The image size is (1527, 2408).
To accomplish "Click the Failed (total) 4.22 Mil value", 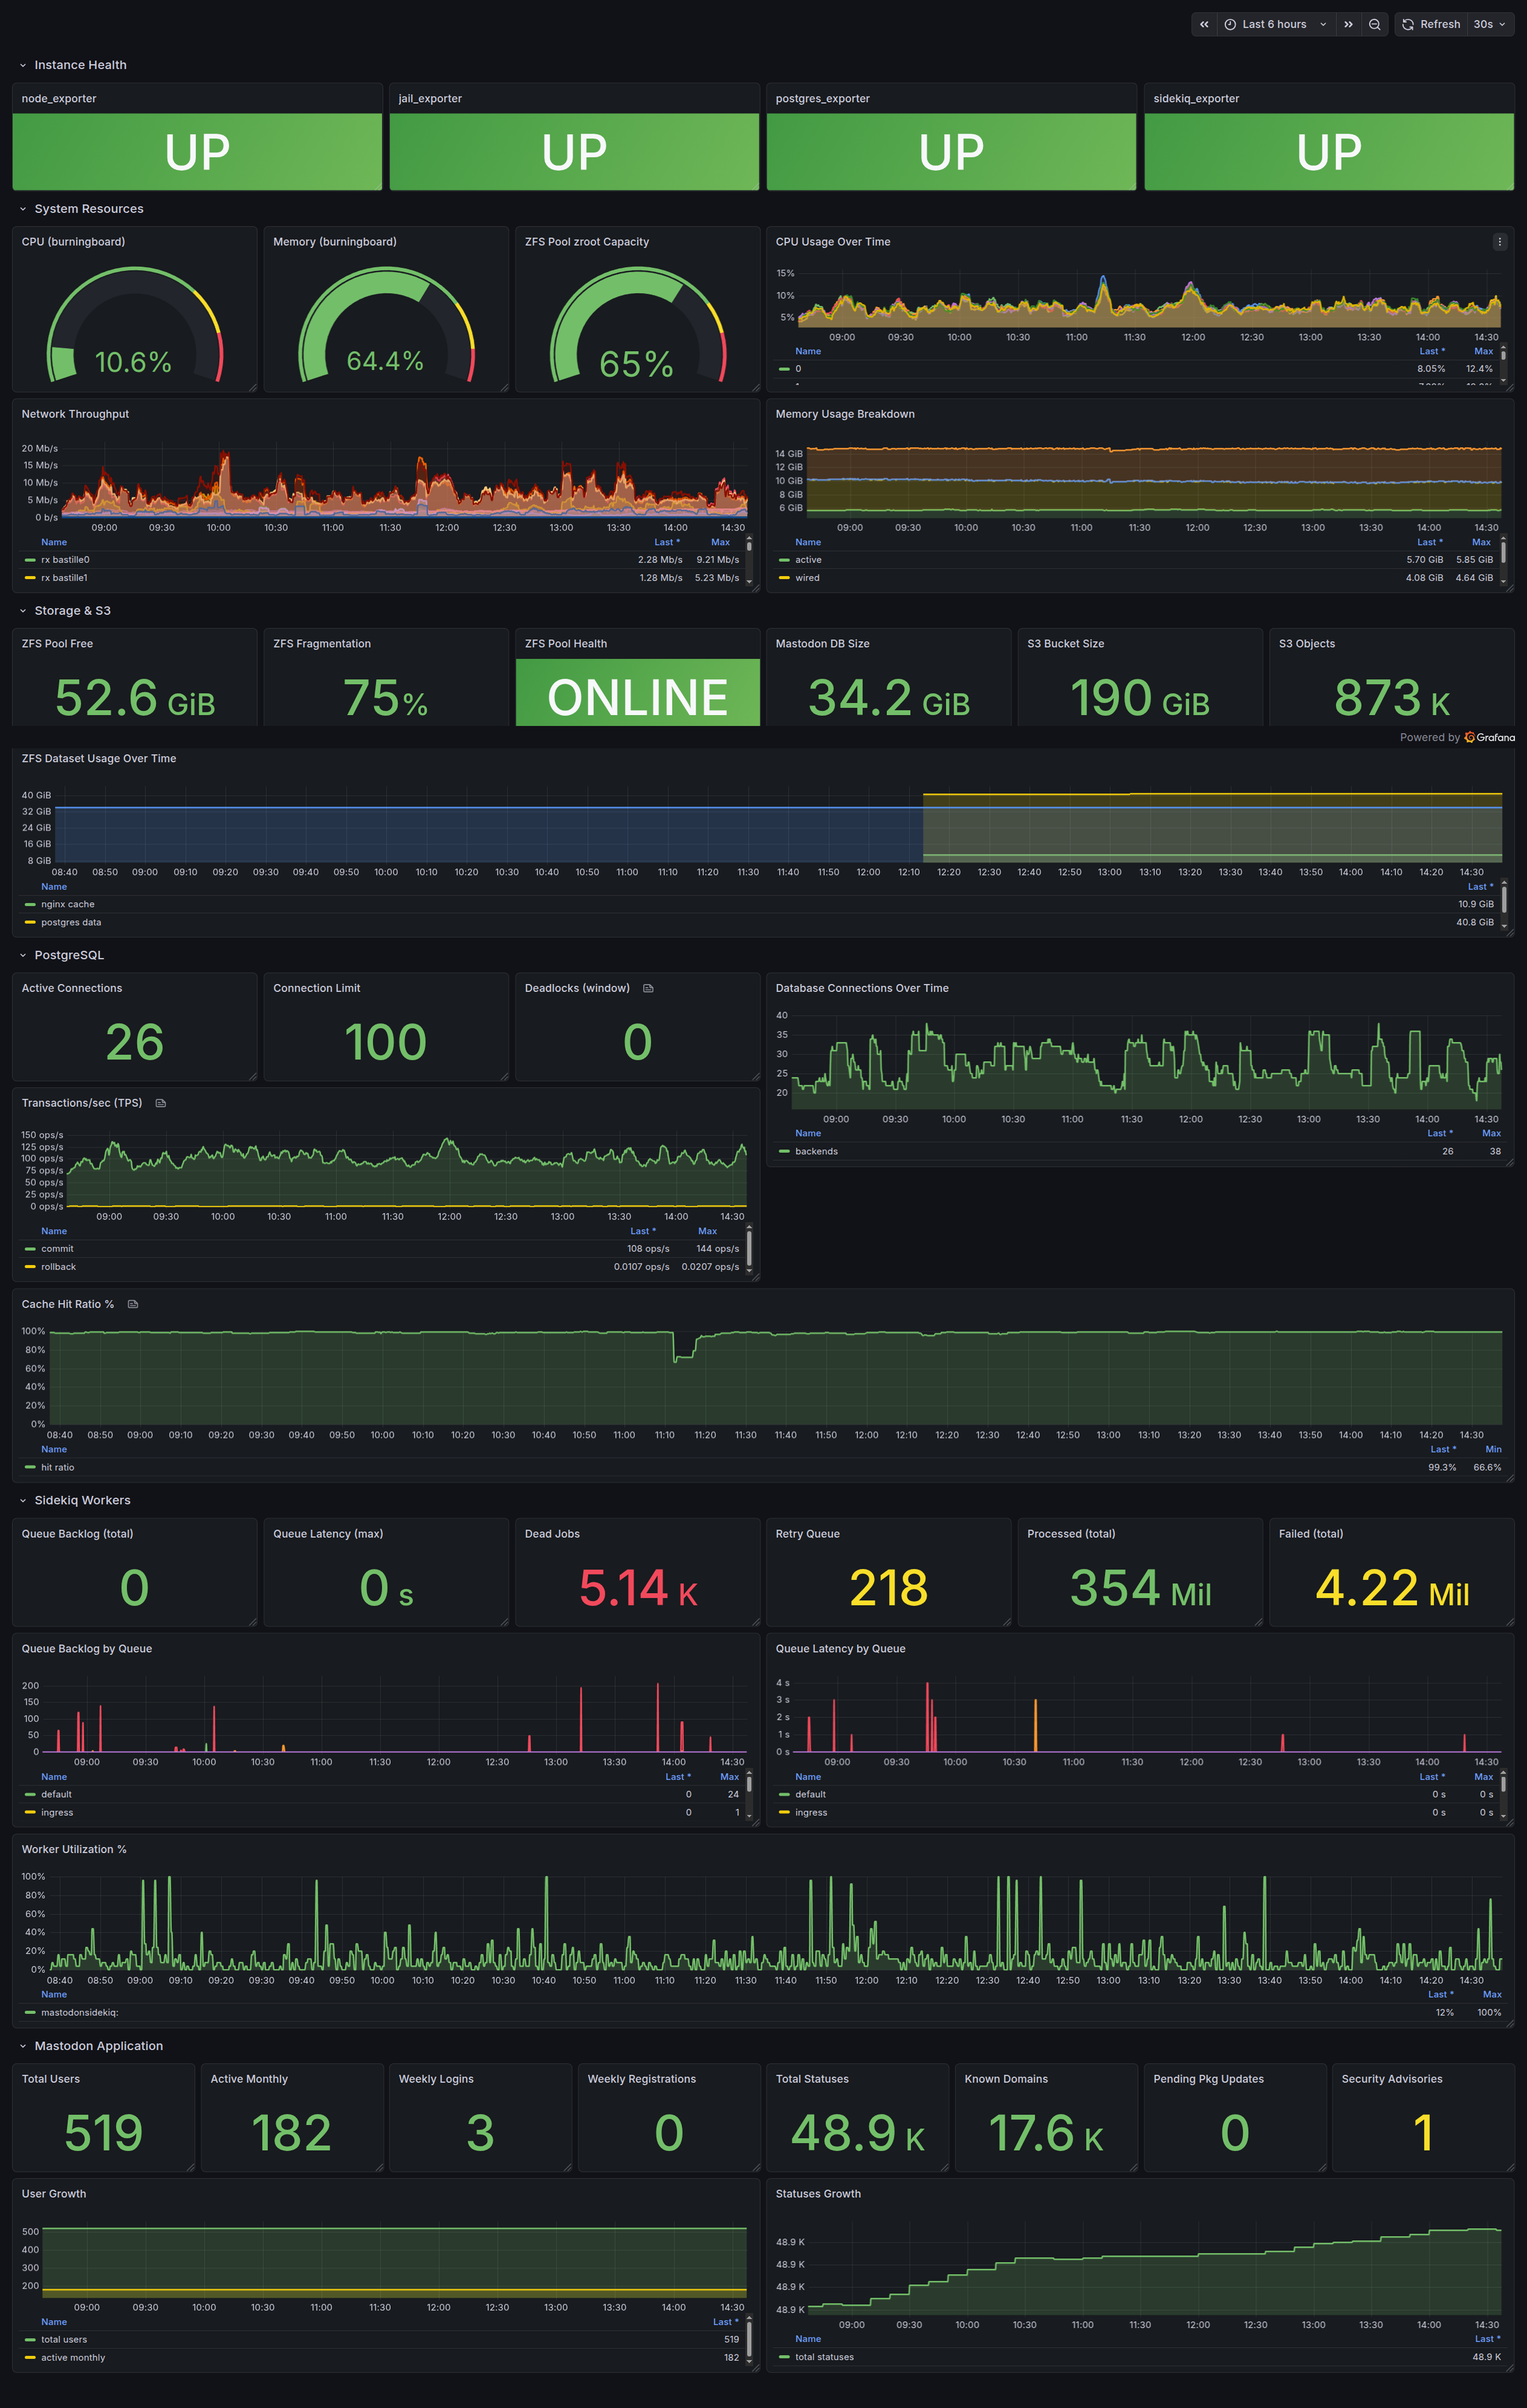I will [x=1392, y=1588].
